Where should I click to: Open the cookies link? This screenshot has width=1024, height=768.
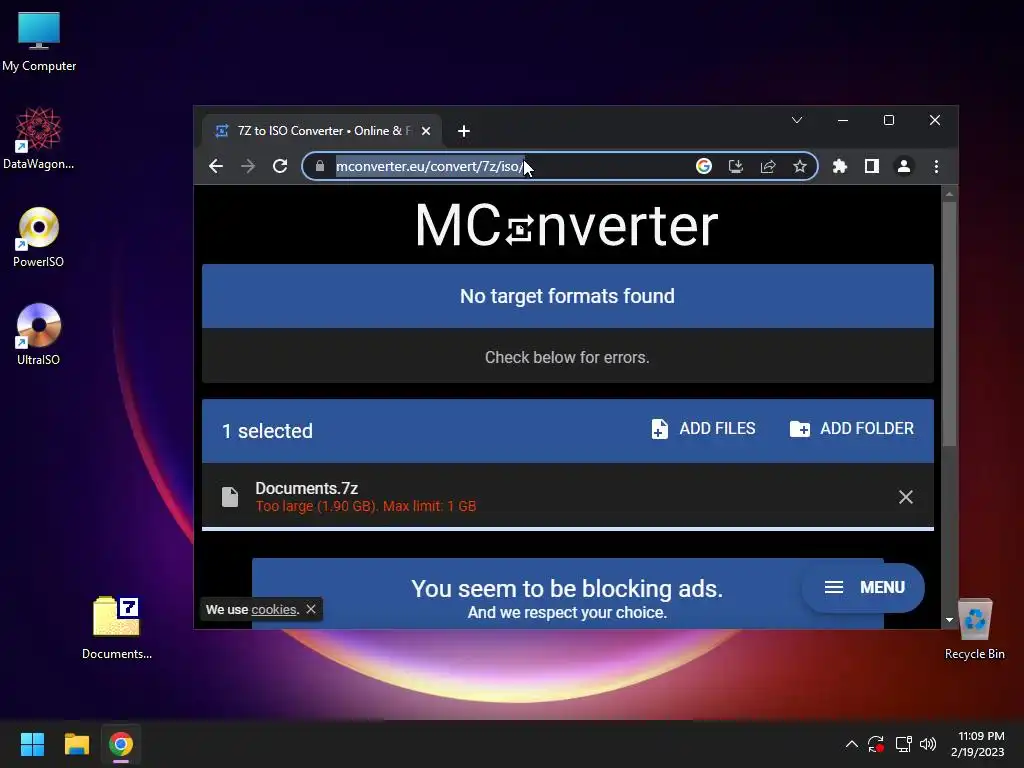point(274,609)
